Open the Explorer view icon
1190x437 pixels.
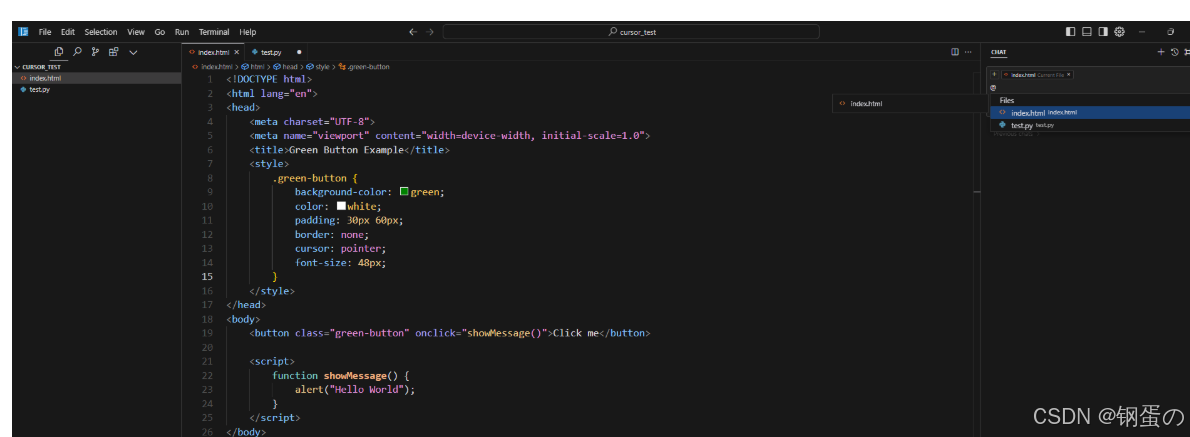[58, 52]
